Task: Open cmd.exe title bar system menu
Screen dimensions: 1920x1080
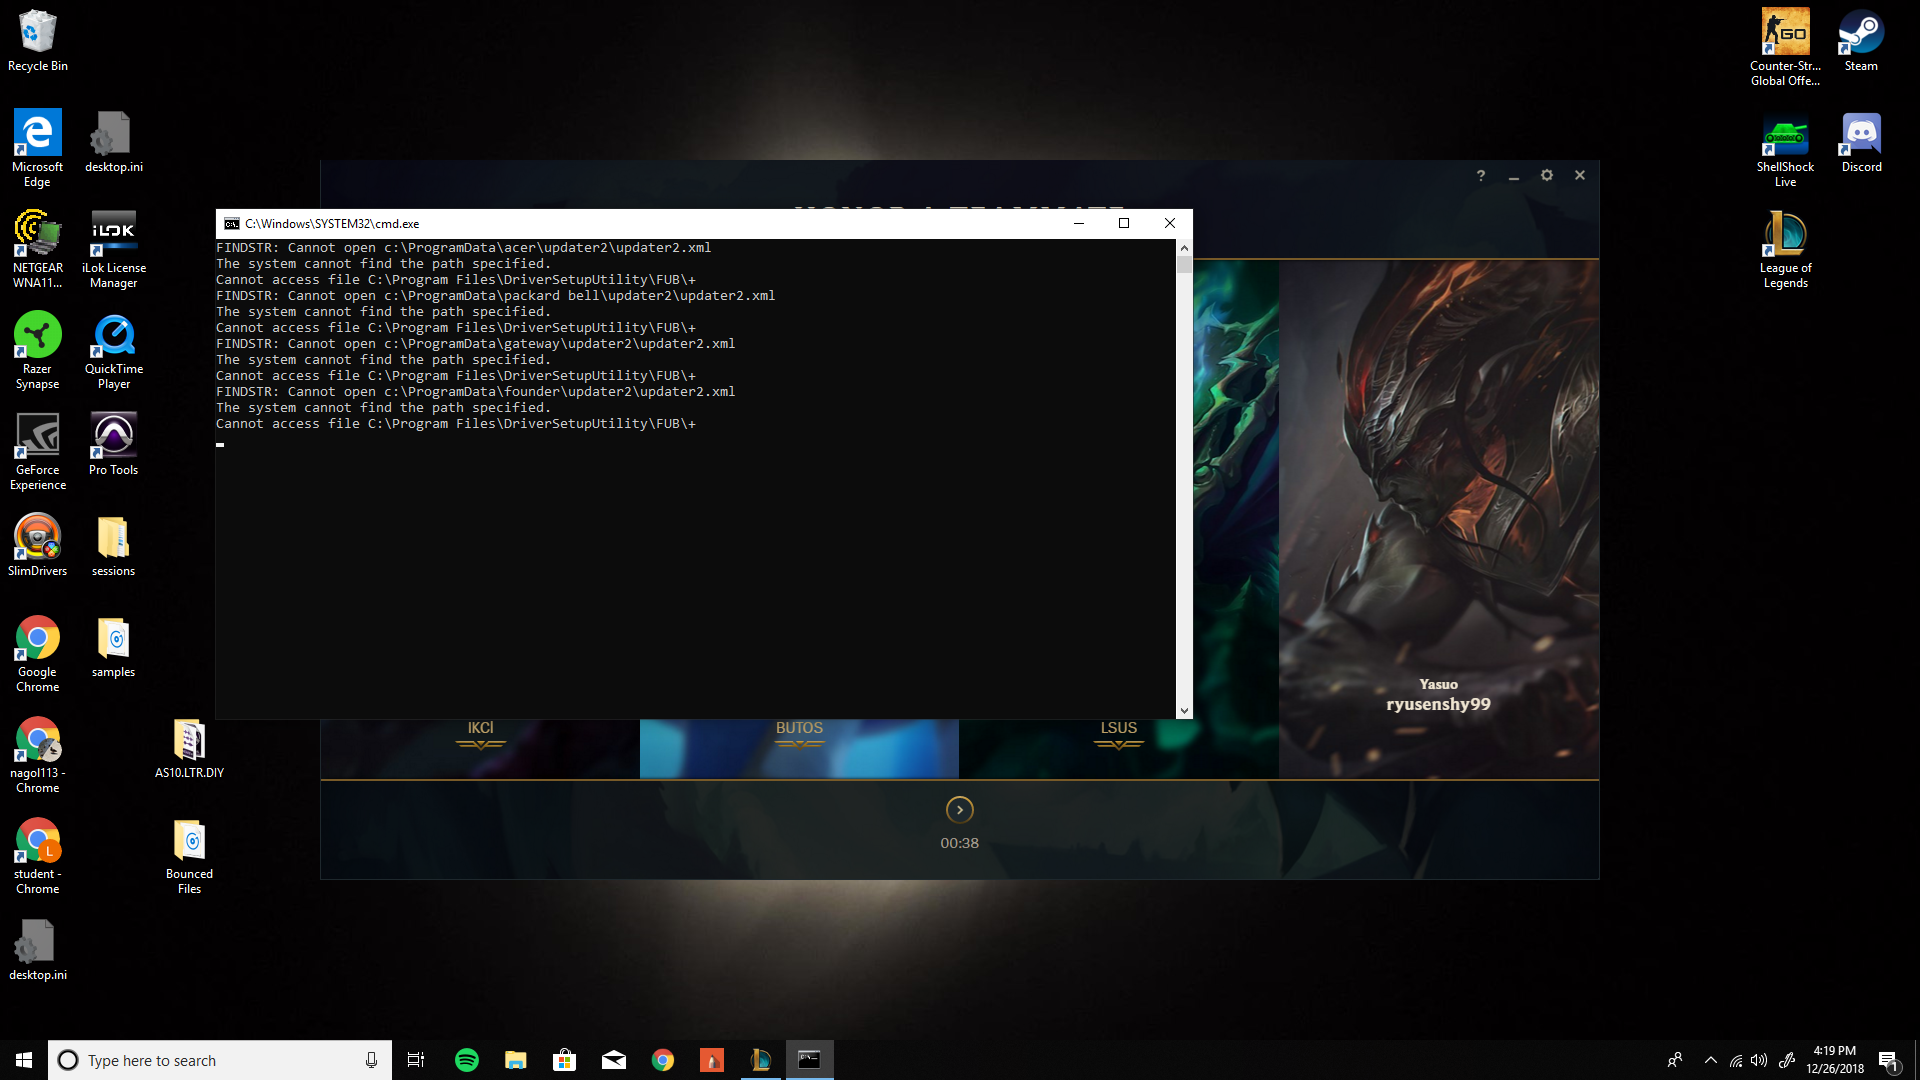Action: pos(230,223)
